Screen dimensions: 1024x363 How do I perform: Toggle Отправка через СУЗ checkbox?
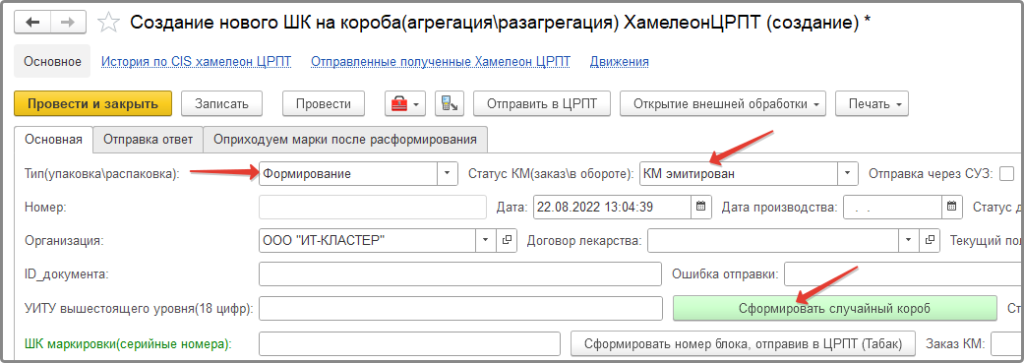[1007, 174]
